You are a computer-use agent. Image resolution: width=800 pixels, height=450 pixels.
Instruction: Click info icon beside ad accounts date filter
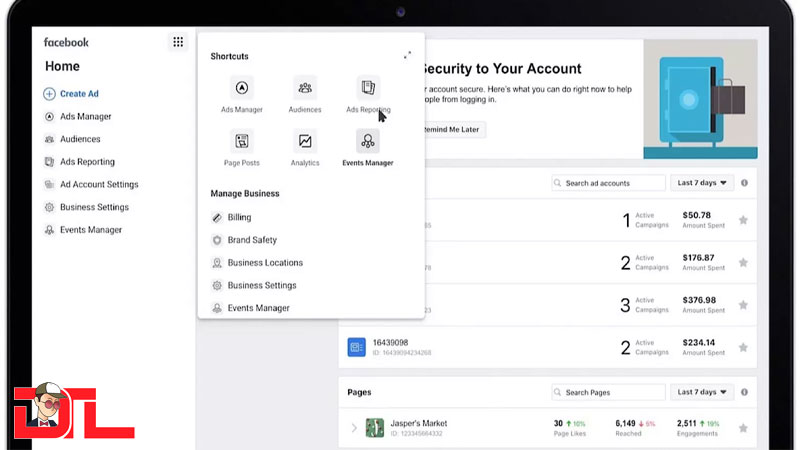coord(744,183)
